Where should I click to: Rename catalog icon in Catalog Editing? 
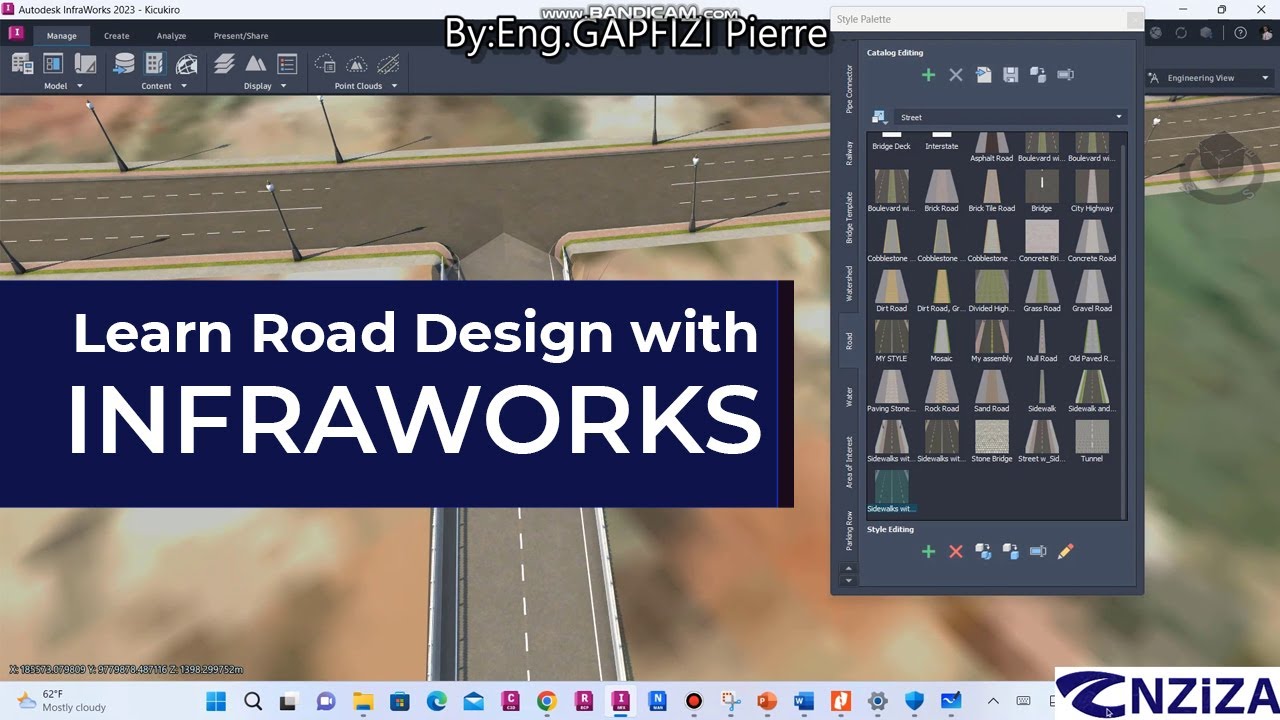(1065, 75)
